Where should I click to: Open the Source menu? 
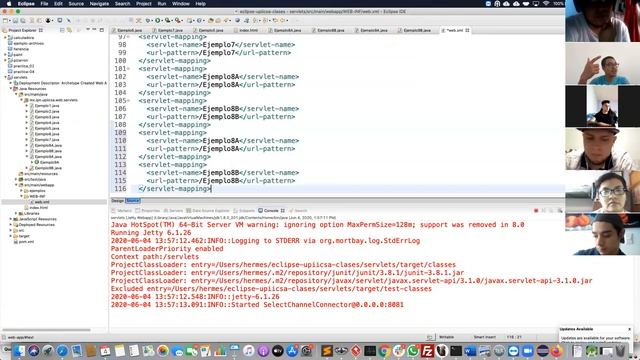(x=76, y=4)
